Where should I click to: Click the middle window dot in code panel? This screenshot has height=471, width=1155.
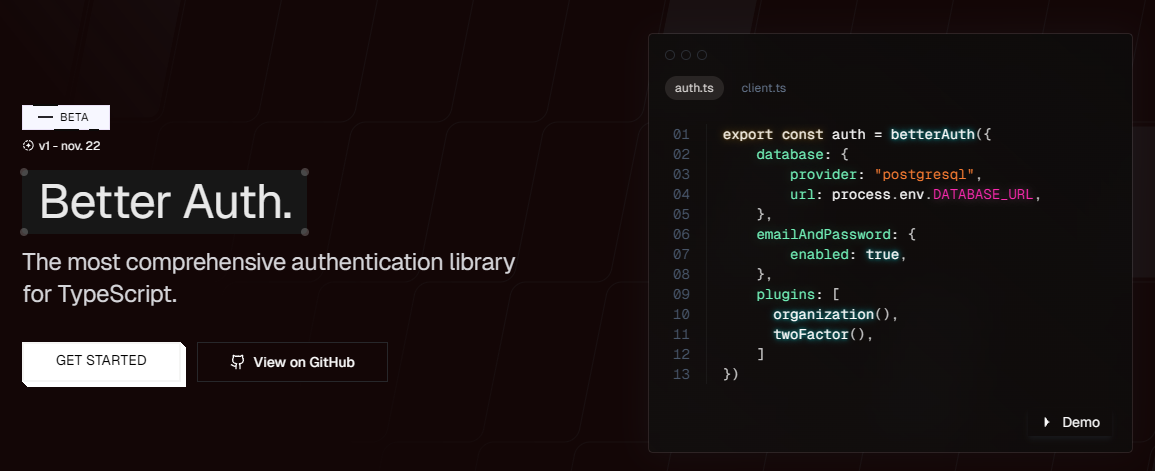[686, 55]
